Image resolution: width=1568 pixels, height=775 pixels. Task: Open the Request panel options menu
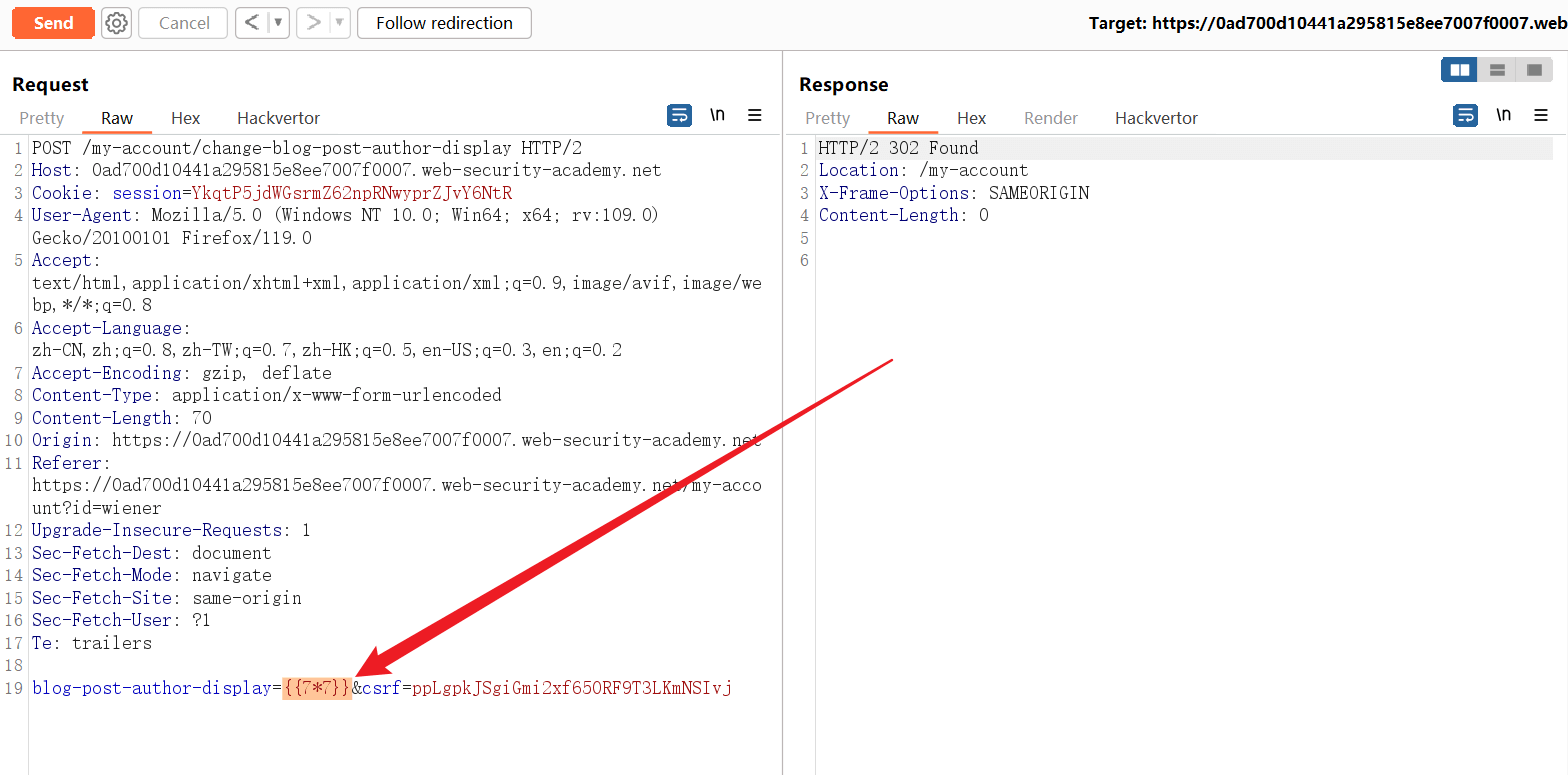pos(755,115)
